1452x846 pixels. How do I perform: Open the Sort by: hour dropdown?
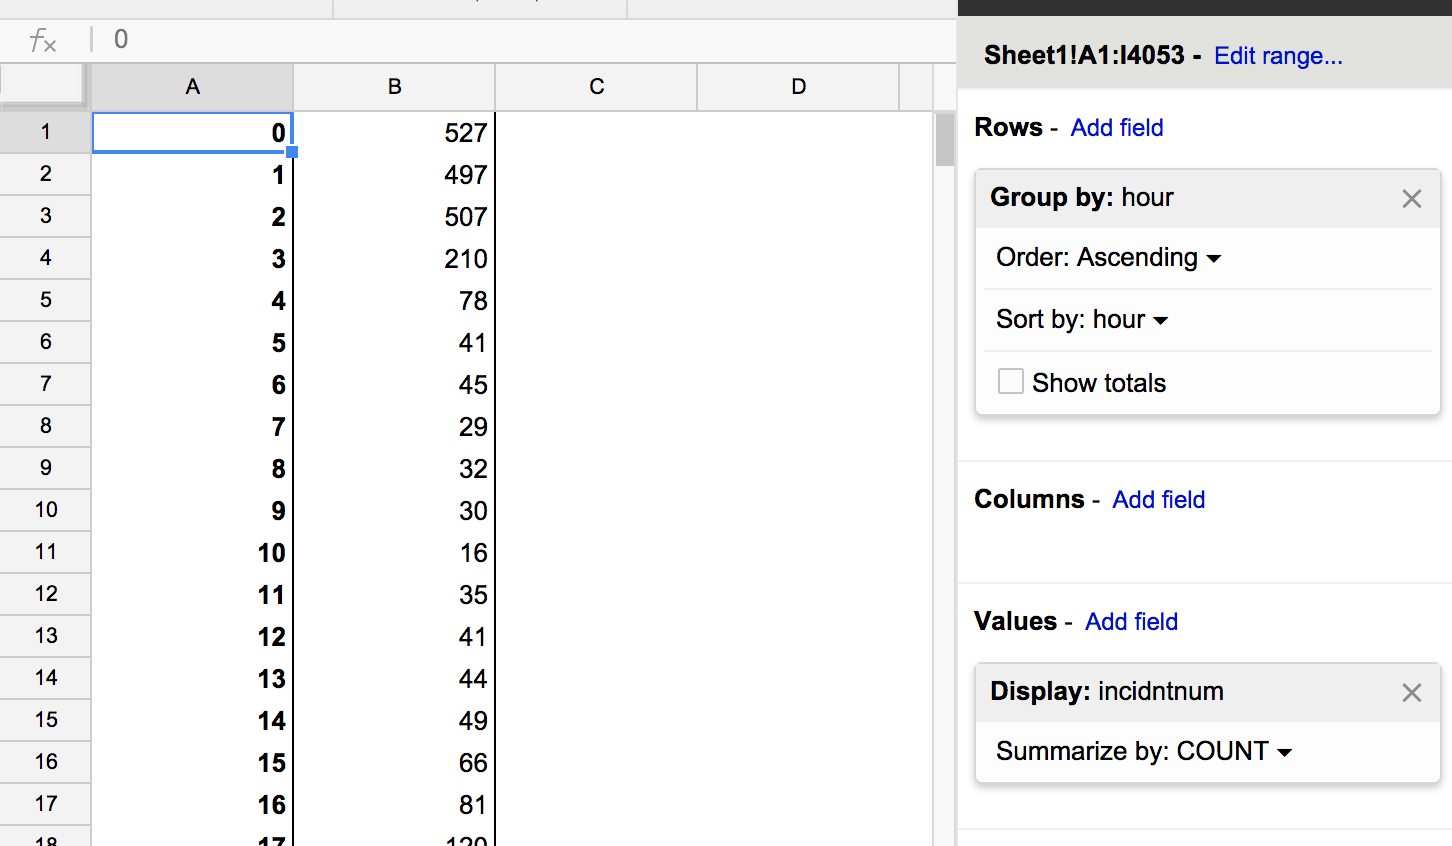[x=1082, y=320]
